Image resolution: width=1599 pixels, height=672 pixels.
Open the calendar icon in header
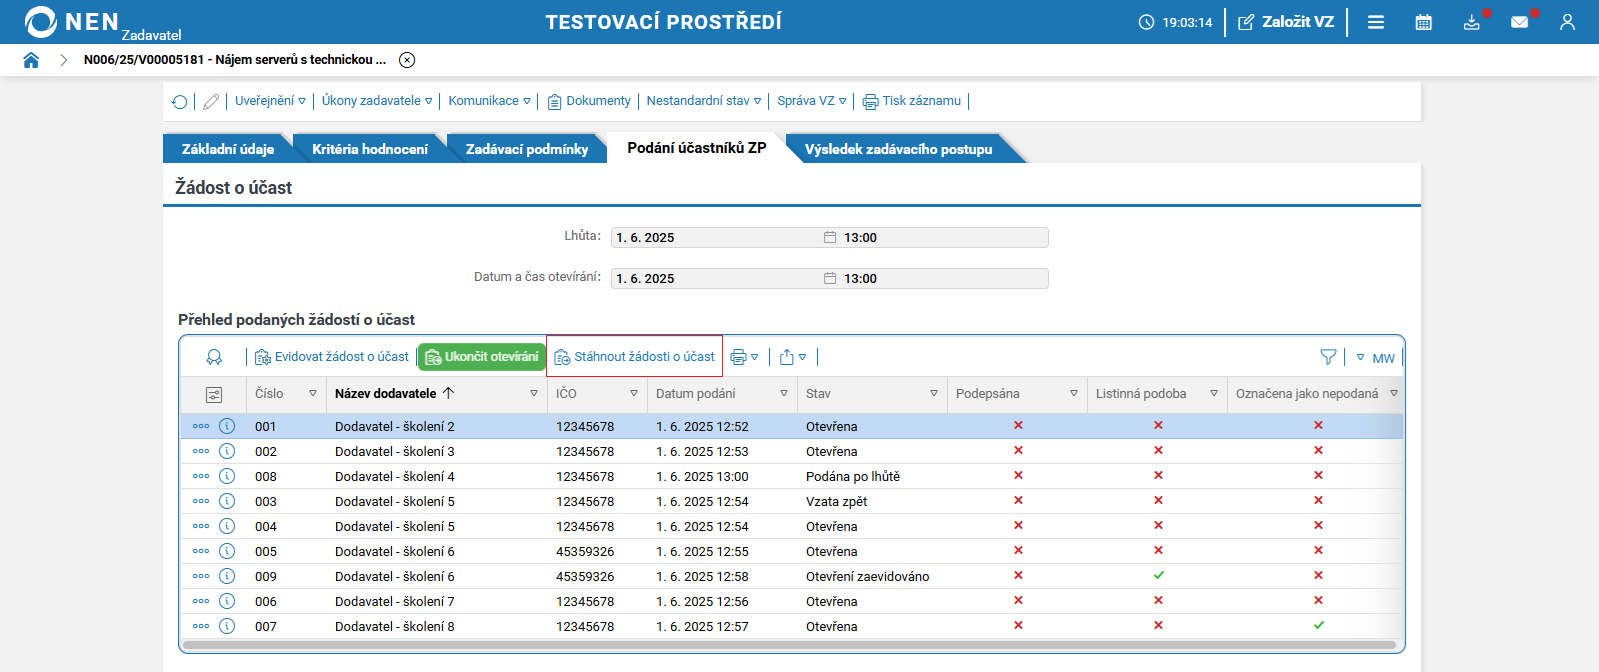point(1424,22)
